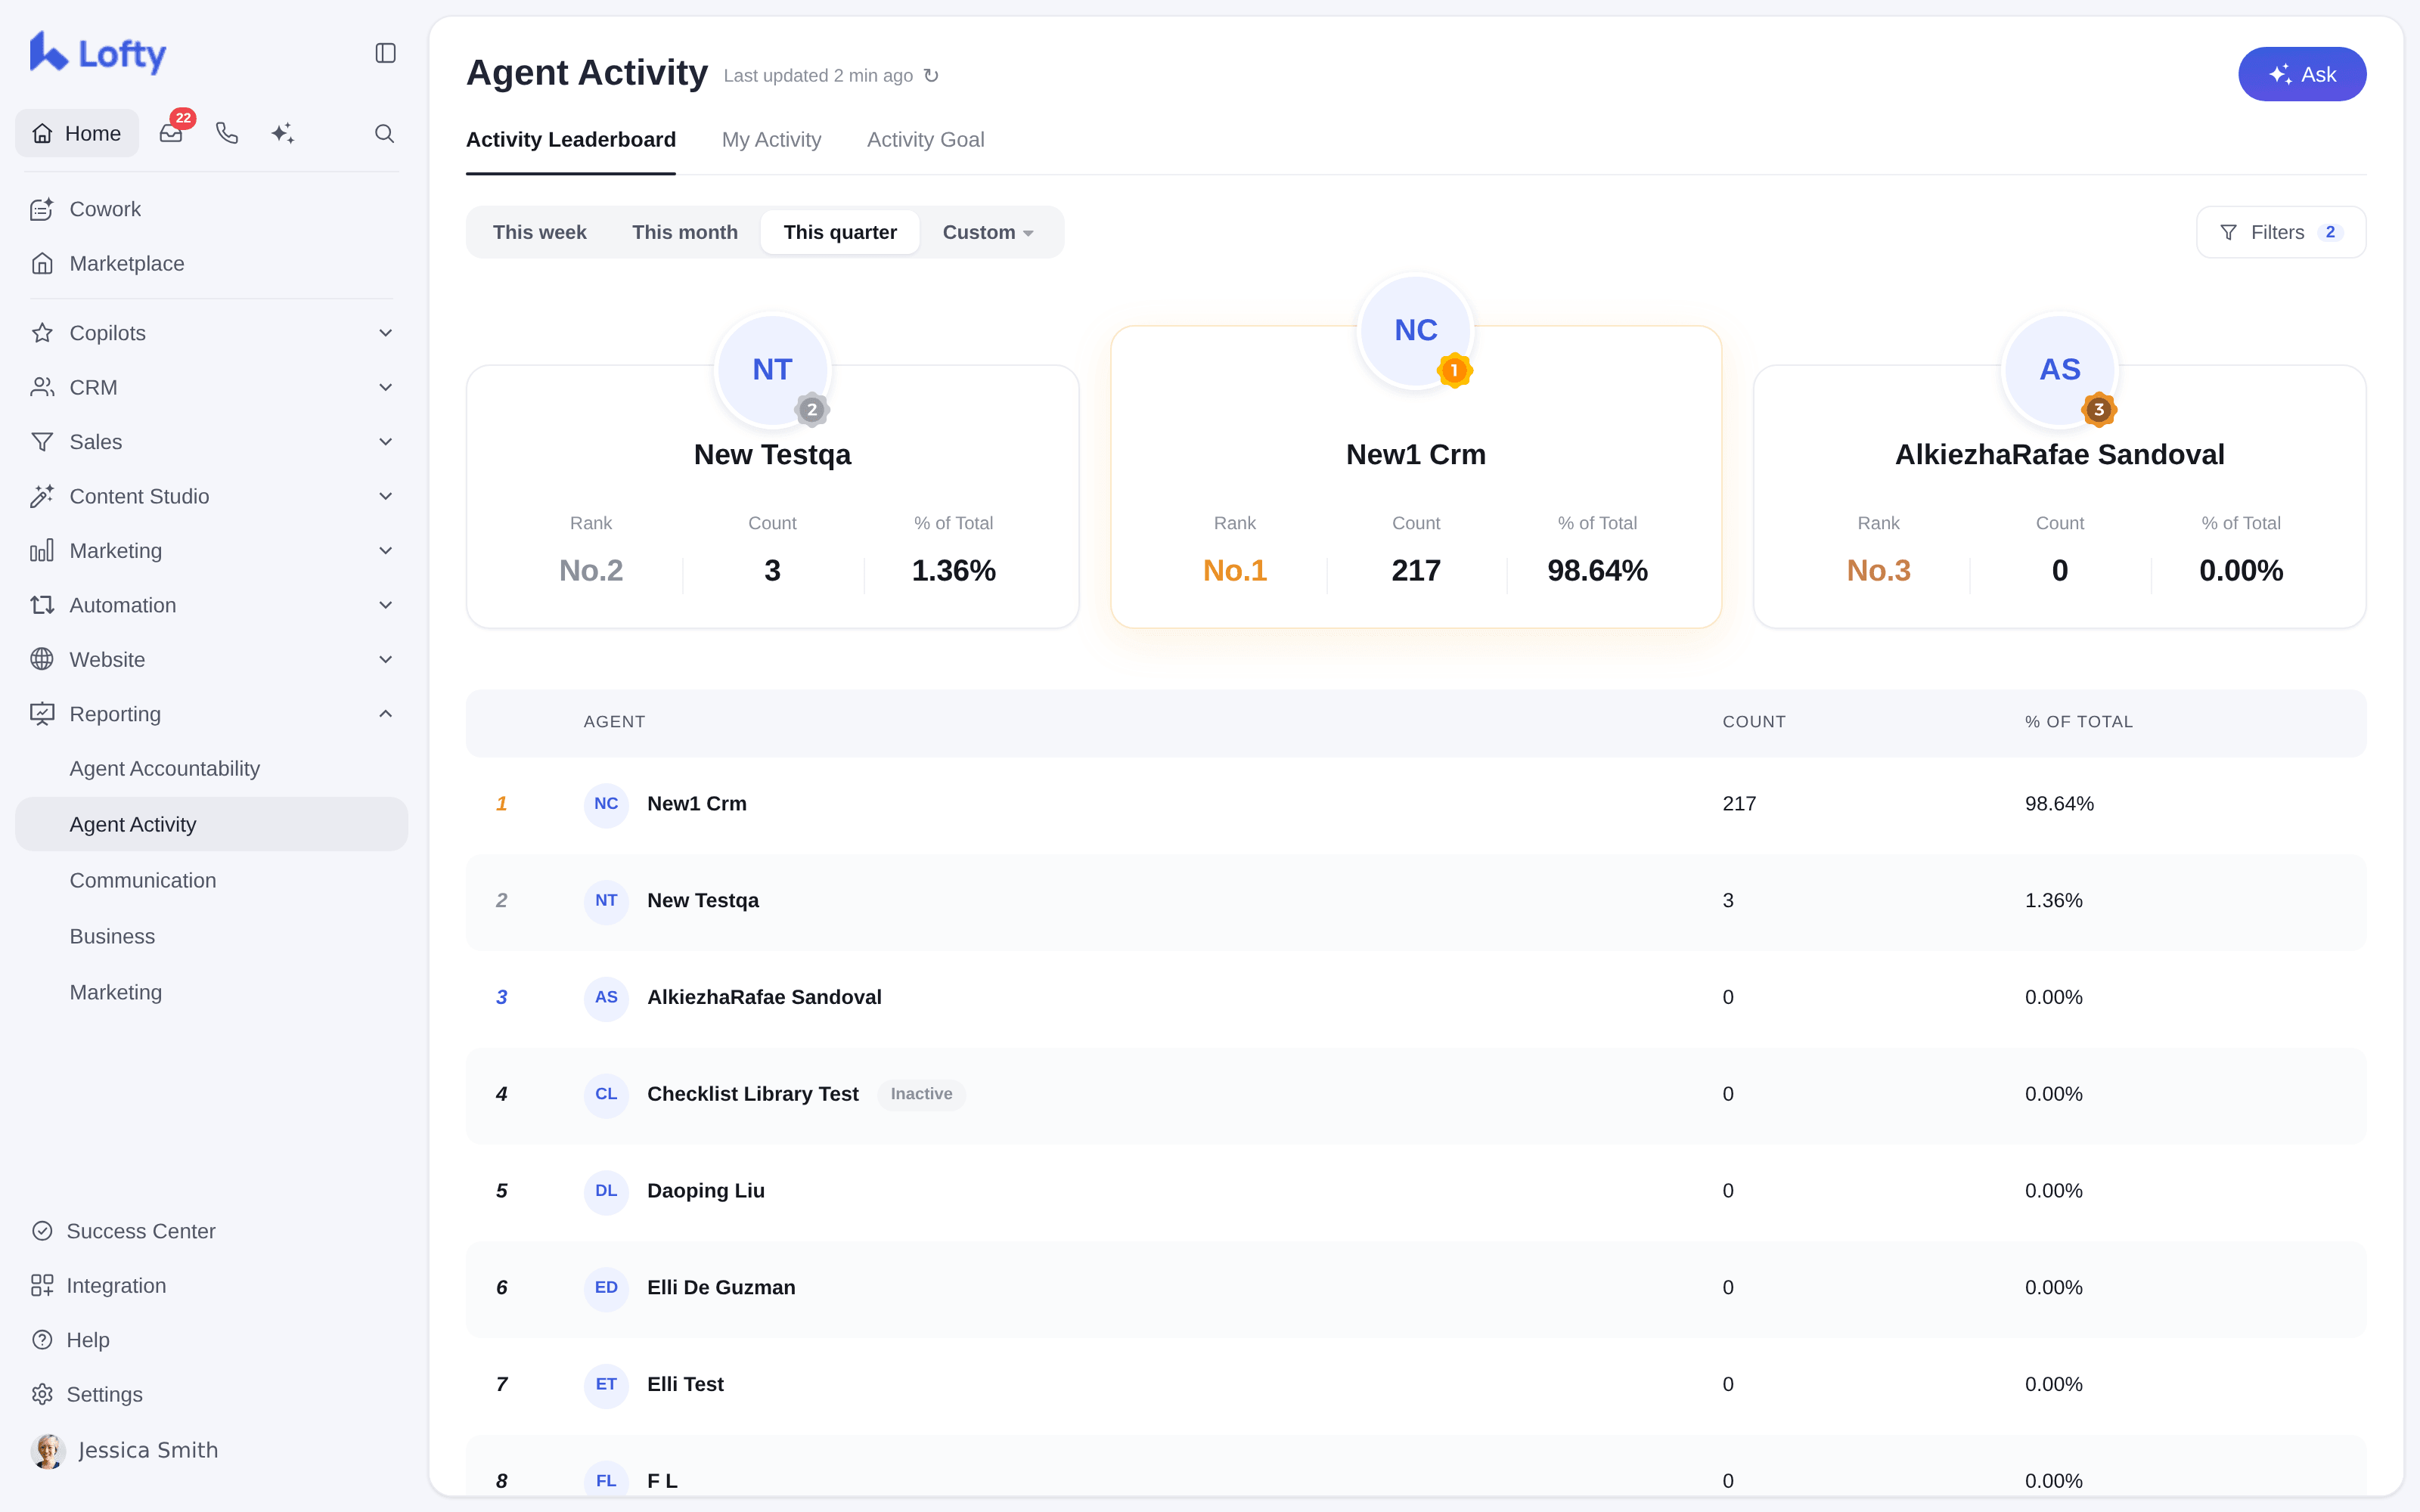
Task: Open the Filters button
Action: (x=2280, y=232)
